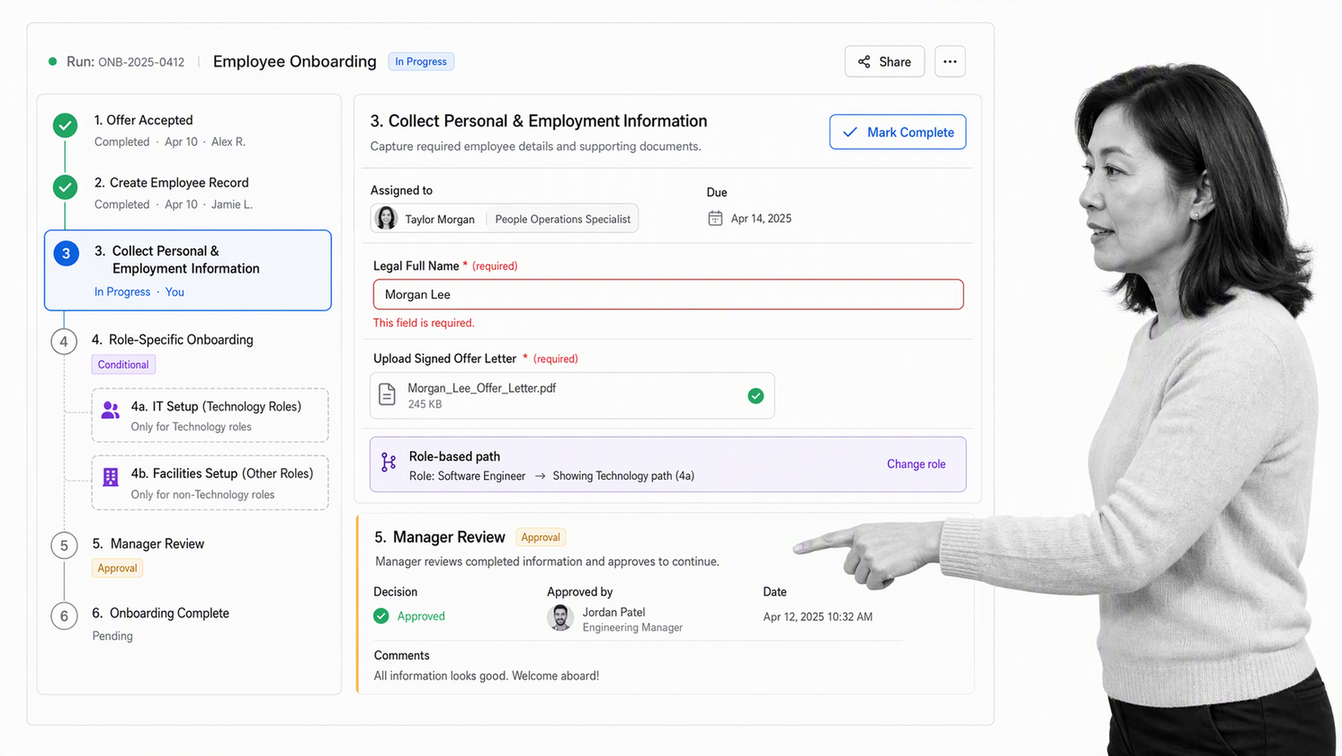Image resolution: width=1342 pixels, height=756 pixels.
Task: Click the Mark Complete button
Action: 897,132
